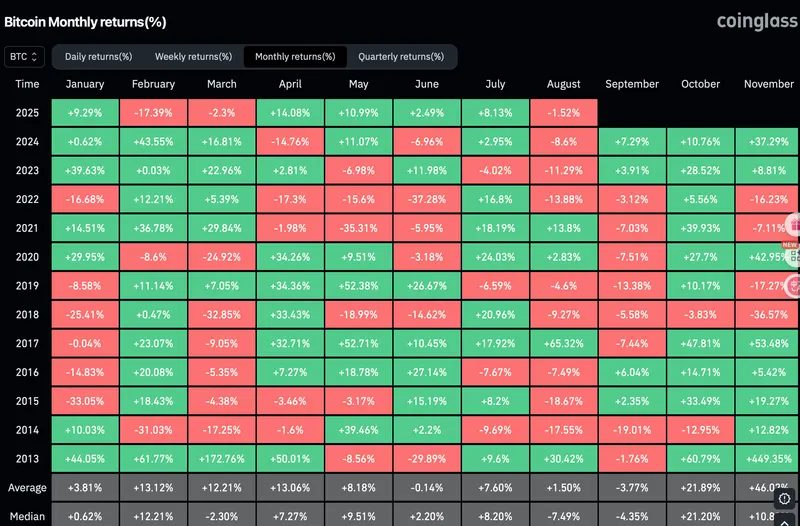Click the +172.76% cell for March 2013

pyautogui.click(x=221, y=459)
